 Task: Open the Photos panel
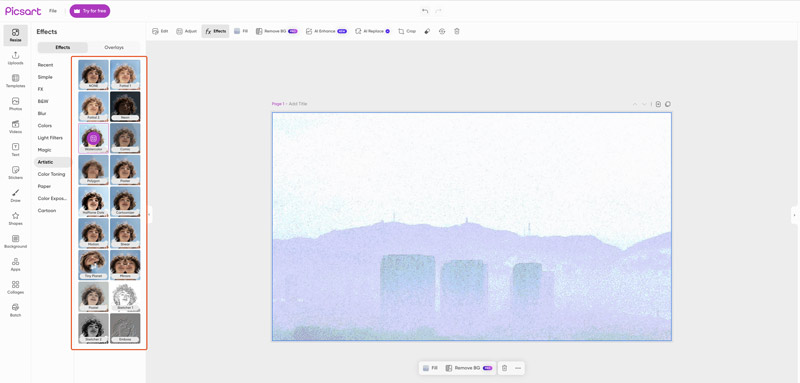(15, 104)
